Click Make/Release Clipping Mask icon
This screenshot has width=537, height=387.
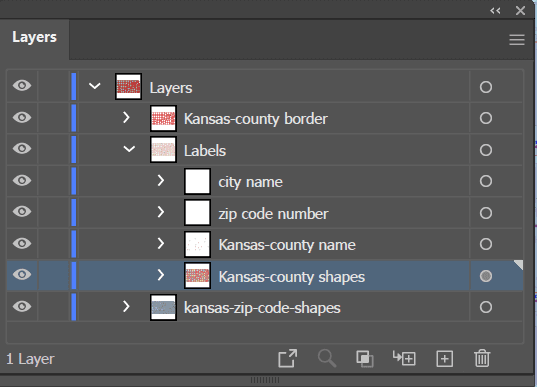(x=365, y=359)
